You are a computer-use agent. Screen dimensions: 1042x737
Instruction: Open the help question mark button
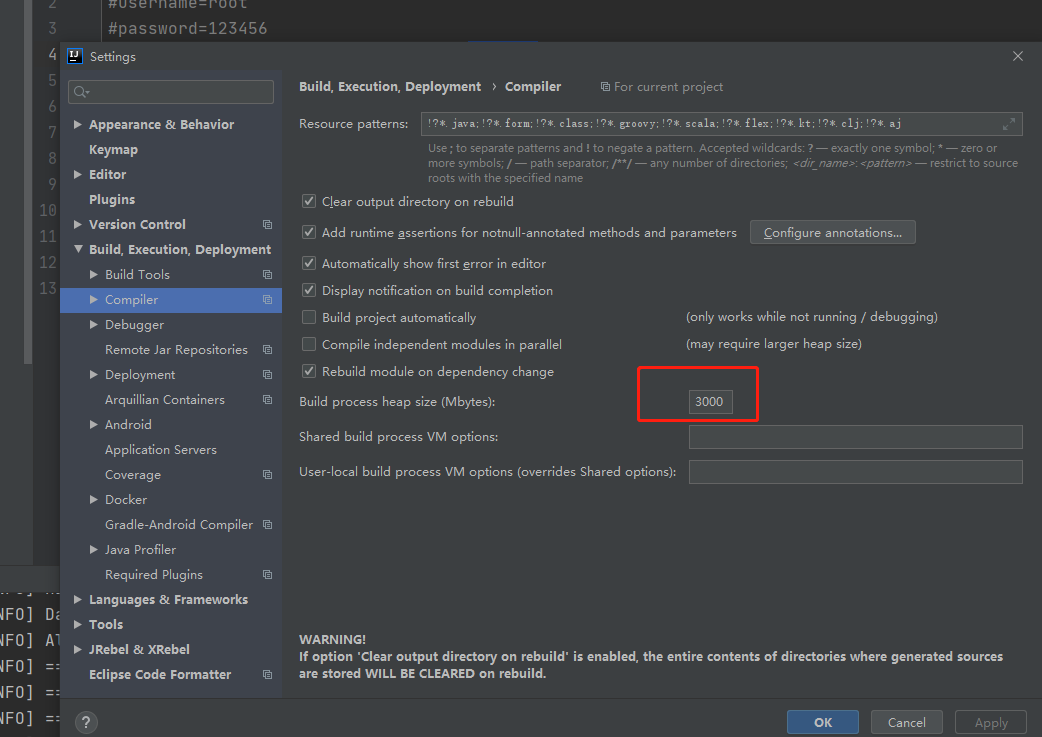pyautogui.click(x=86, y=722)
